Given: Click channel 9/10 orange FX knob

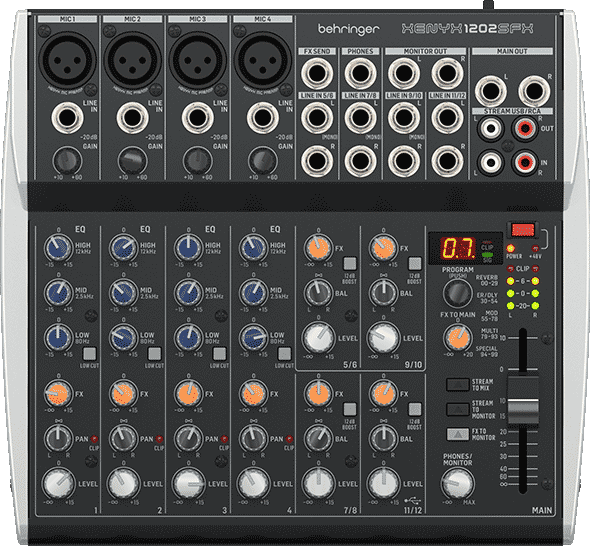Looking at the screenshot, I should pyautogui.click(x=383, y=248).
